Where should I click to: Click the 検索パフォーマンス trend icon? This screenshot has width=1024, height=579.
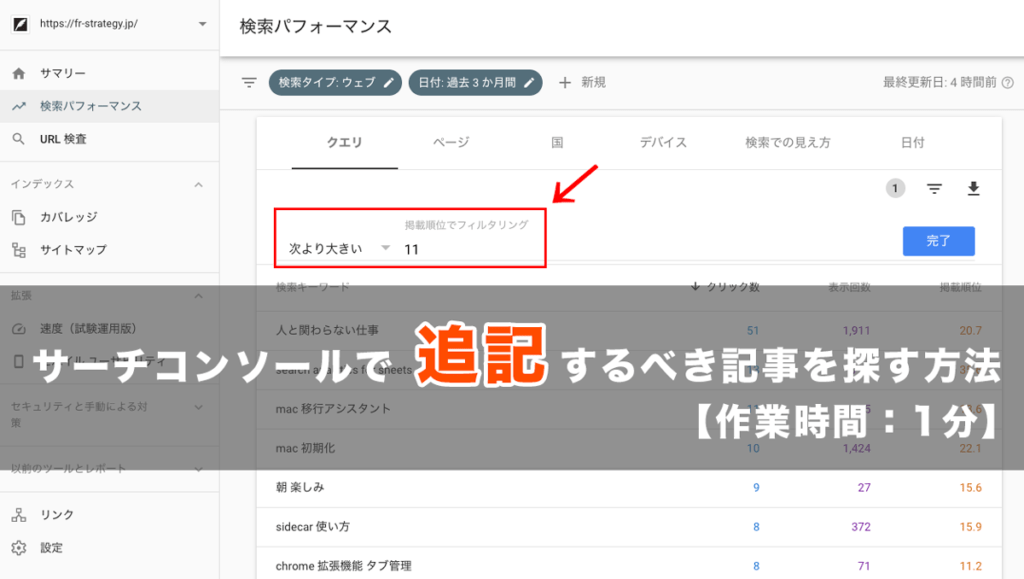19,106
